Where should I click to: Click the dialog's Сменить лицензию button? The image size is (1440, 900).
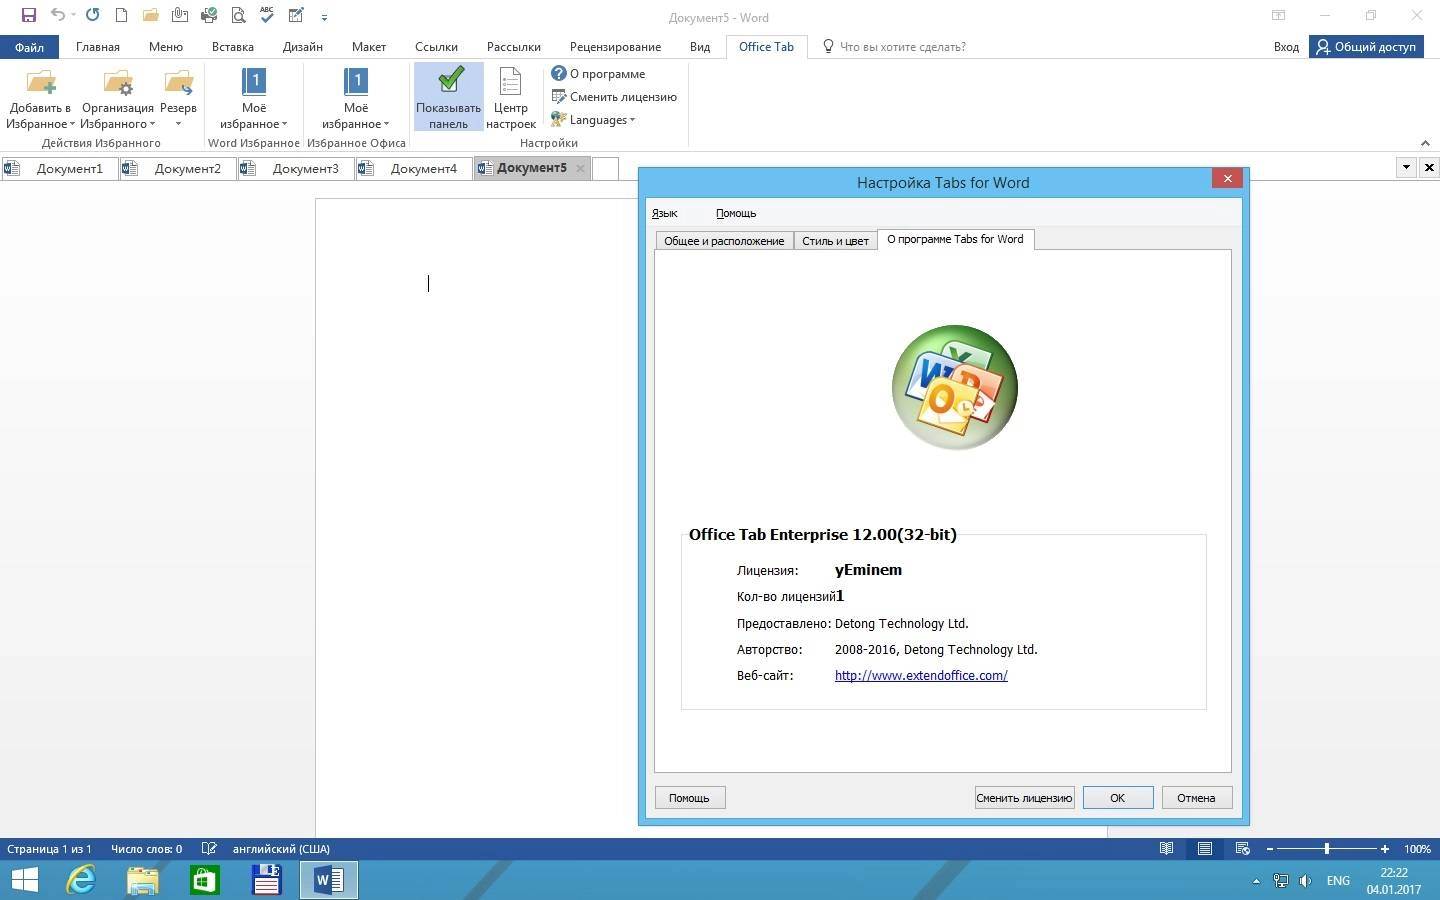[x=1024, y=798]
